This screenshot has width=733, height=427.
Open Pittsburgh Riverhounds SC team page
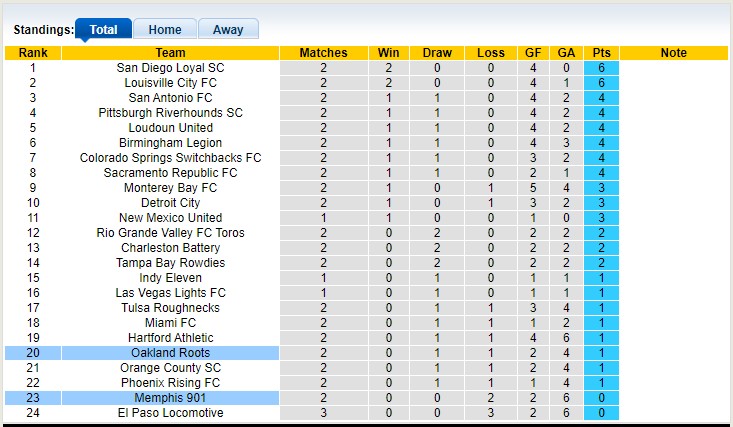[170, 113]
